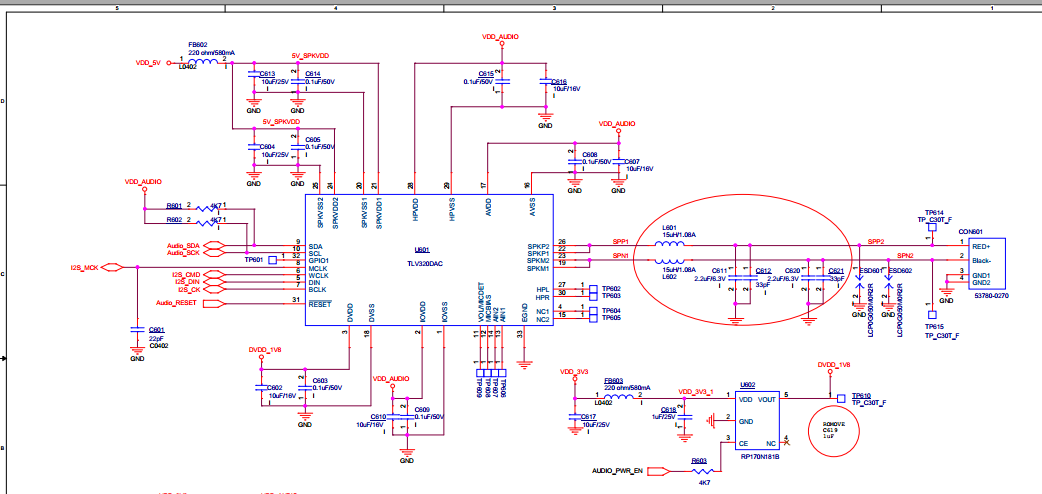Click the CON601 connector label
This screenshot has height=494, width=1042.
coord(970,232)
